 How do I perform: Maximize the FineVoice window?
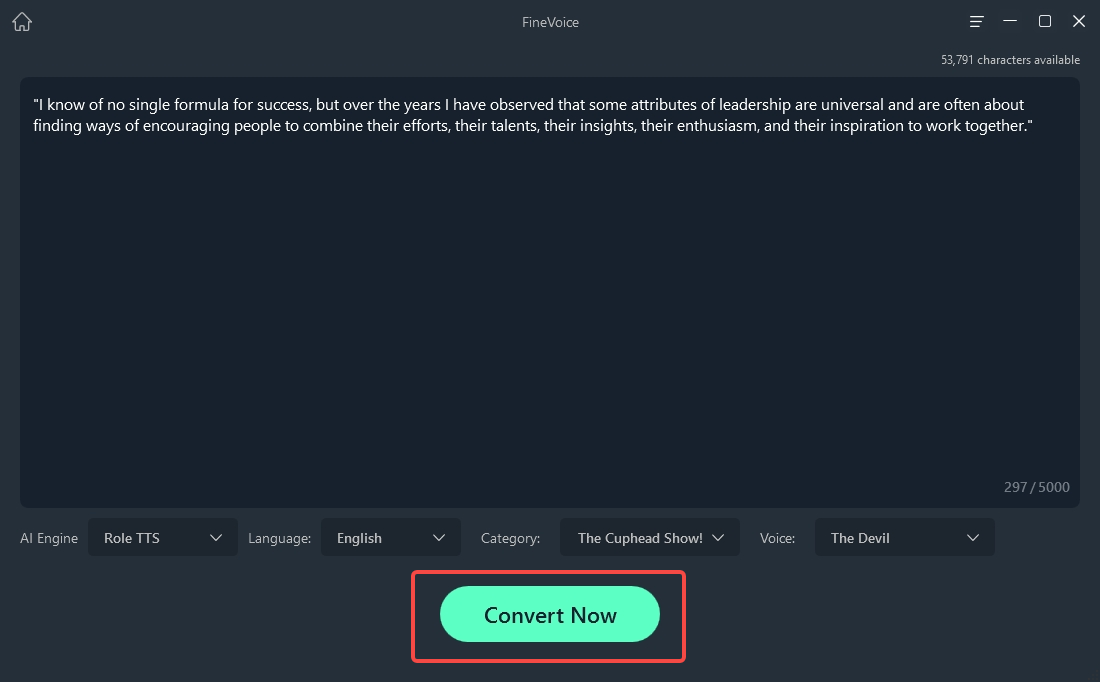click(x=1045, y=22)
